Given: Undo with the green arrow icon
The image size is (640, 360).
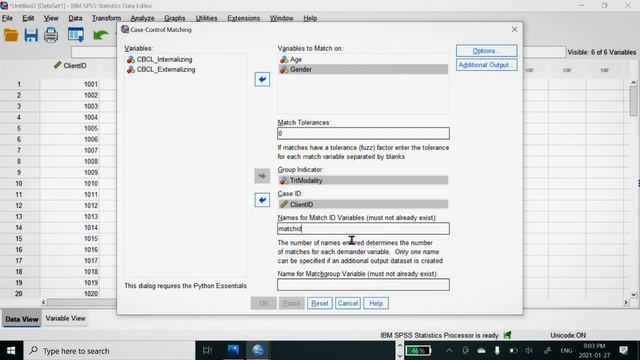Looking at the screenshot, I should click(x=100, y=35).
